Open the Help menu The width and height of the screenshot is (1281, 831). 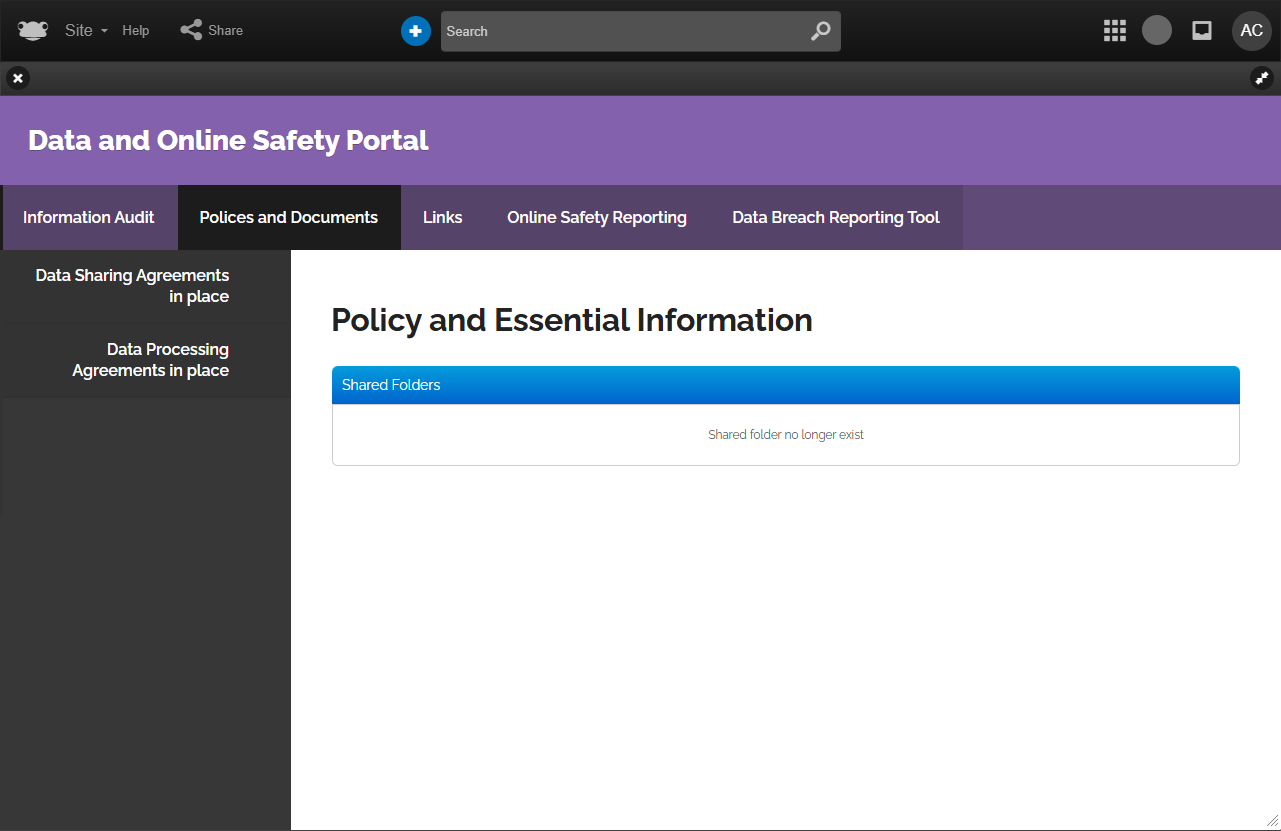click(136, 31)
